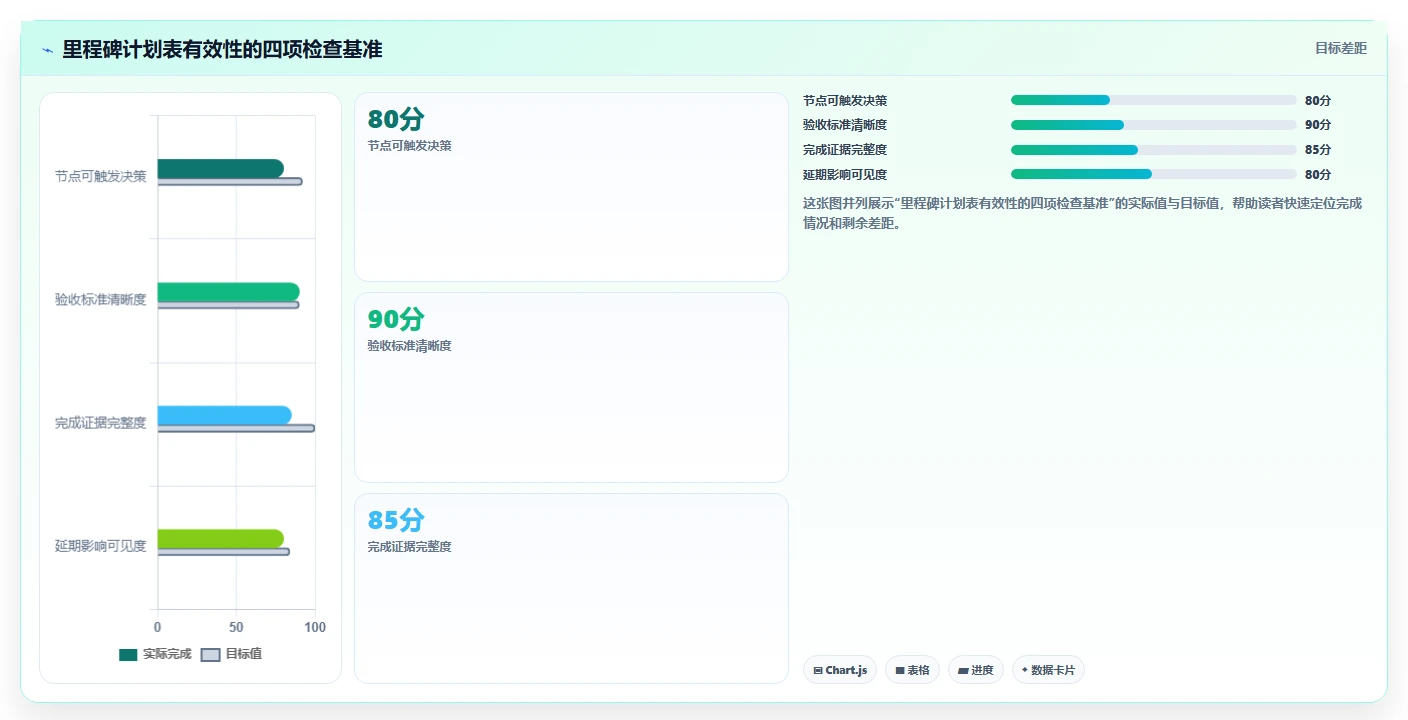The image size is (1408, 720).
Task: Click the 80分 value beside 延期影响可见度 progress
Action: pos(1318,174)
